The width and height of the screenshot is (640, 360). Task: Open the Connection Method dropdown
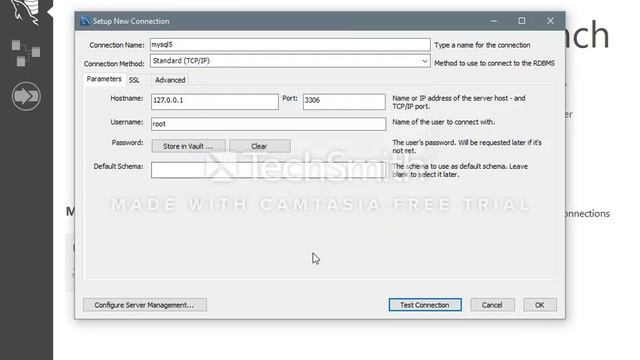click(x=290, y=61)
